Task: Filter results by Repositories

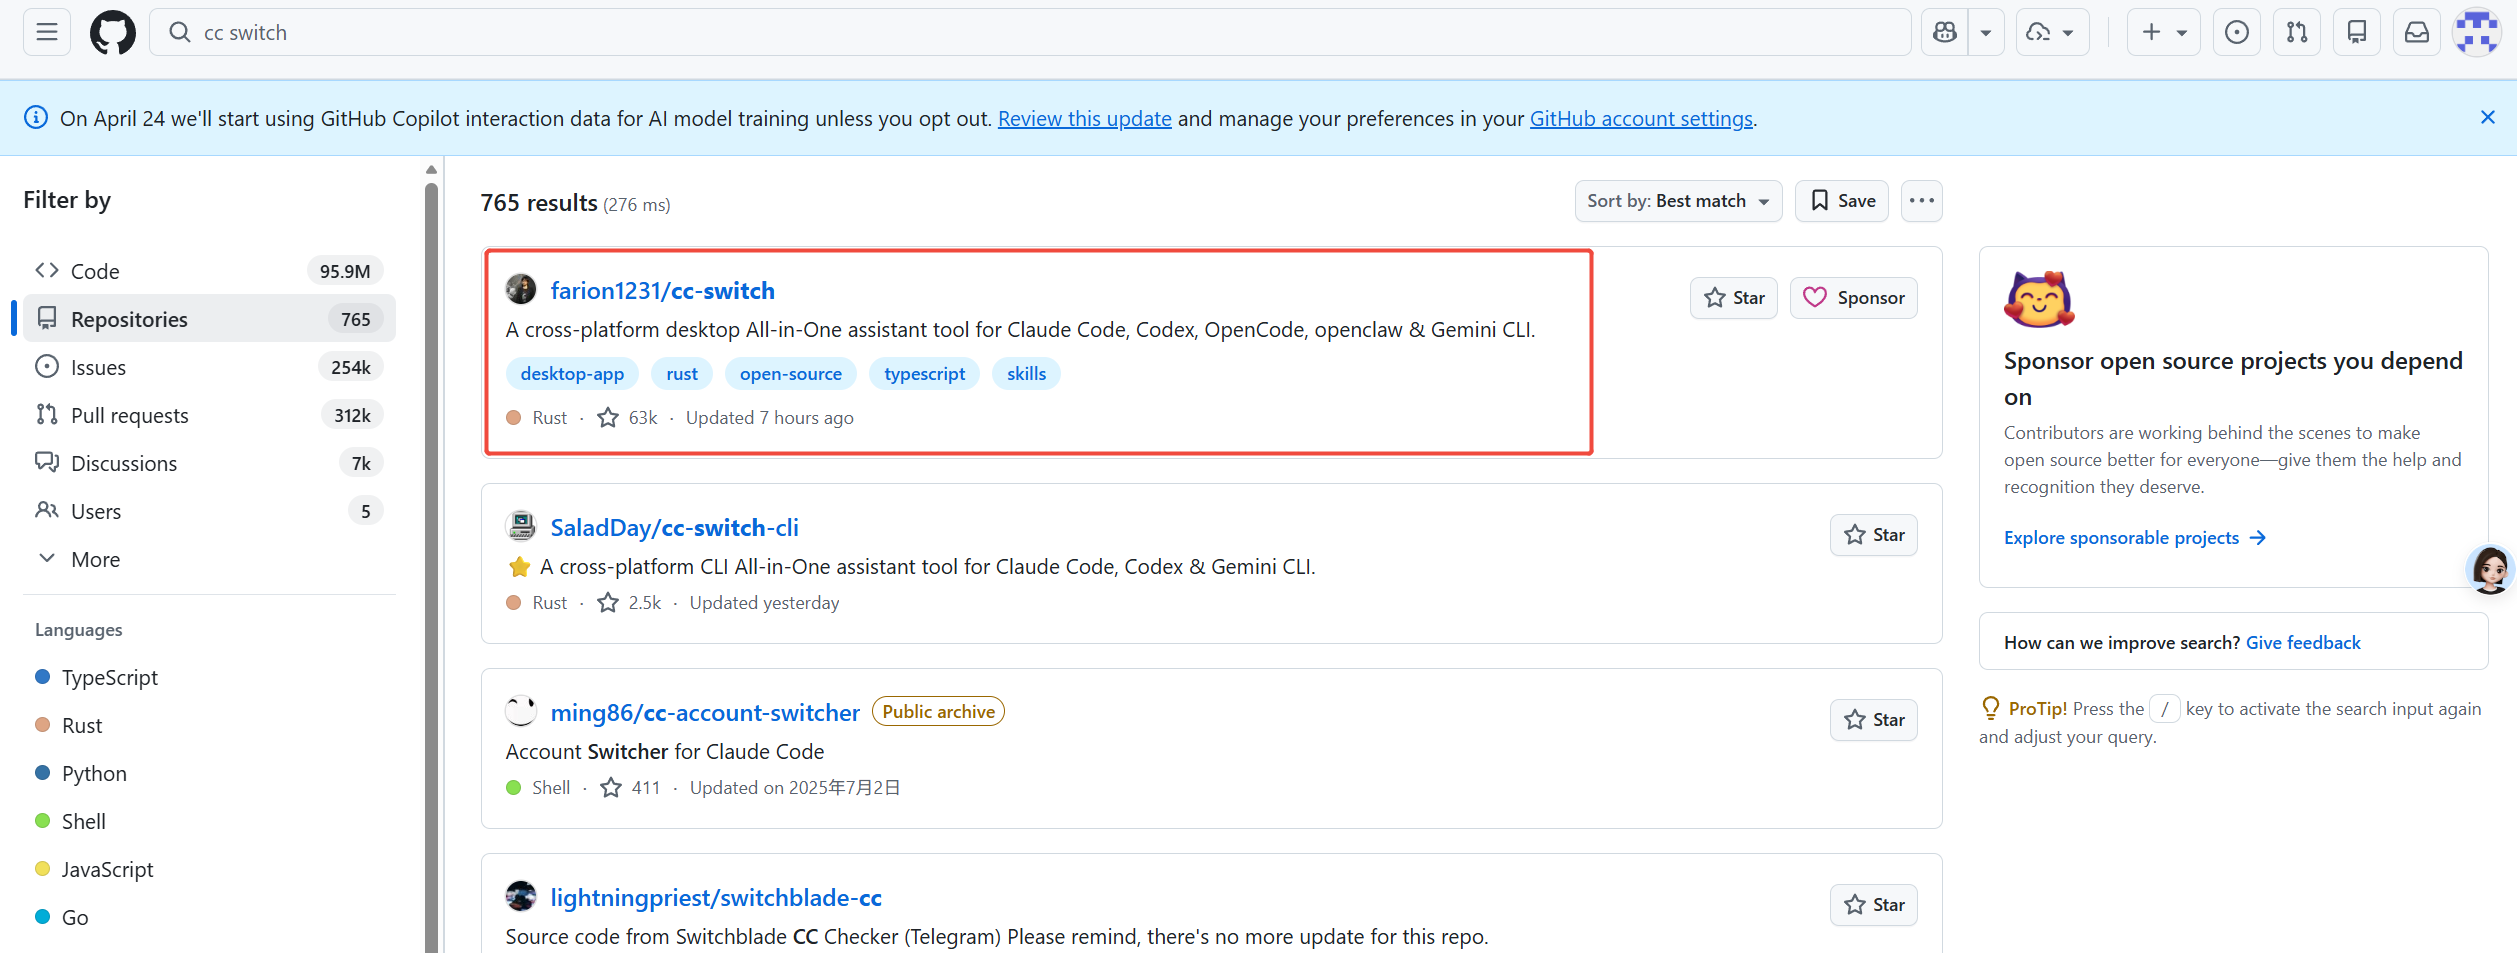Action: pos(209,319)
